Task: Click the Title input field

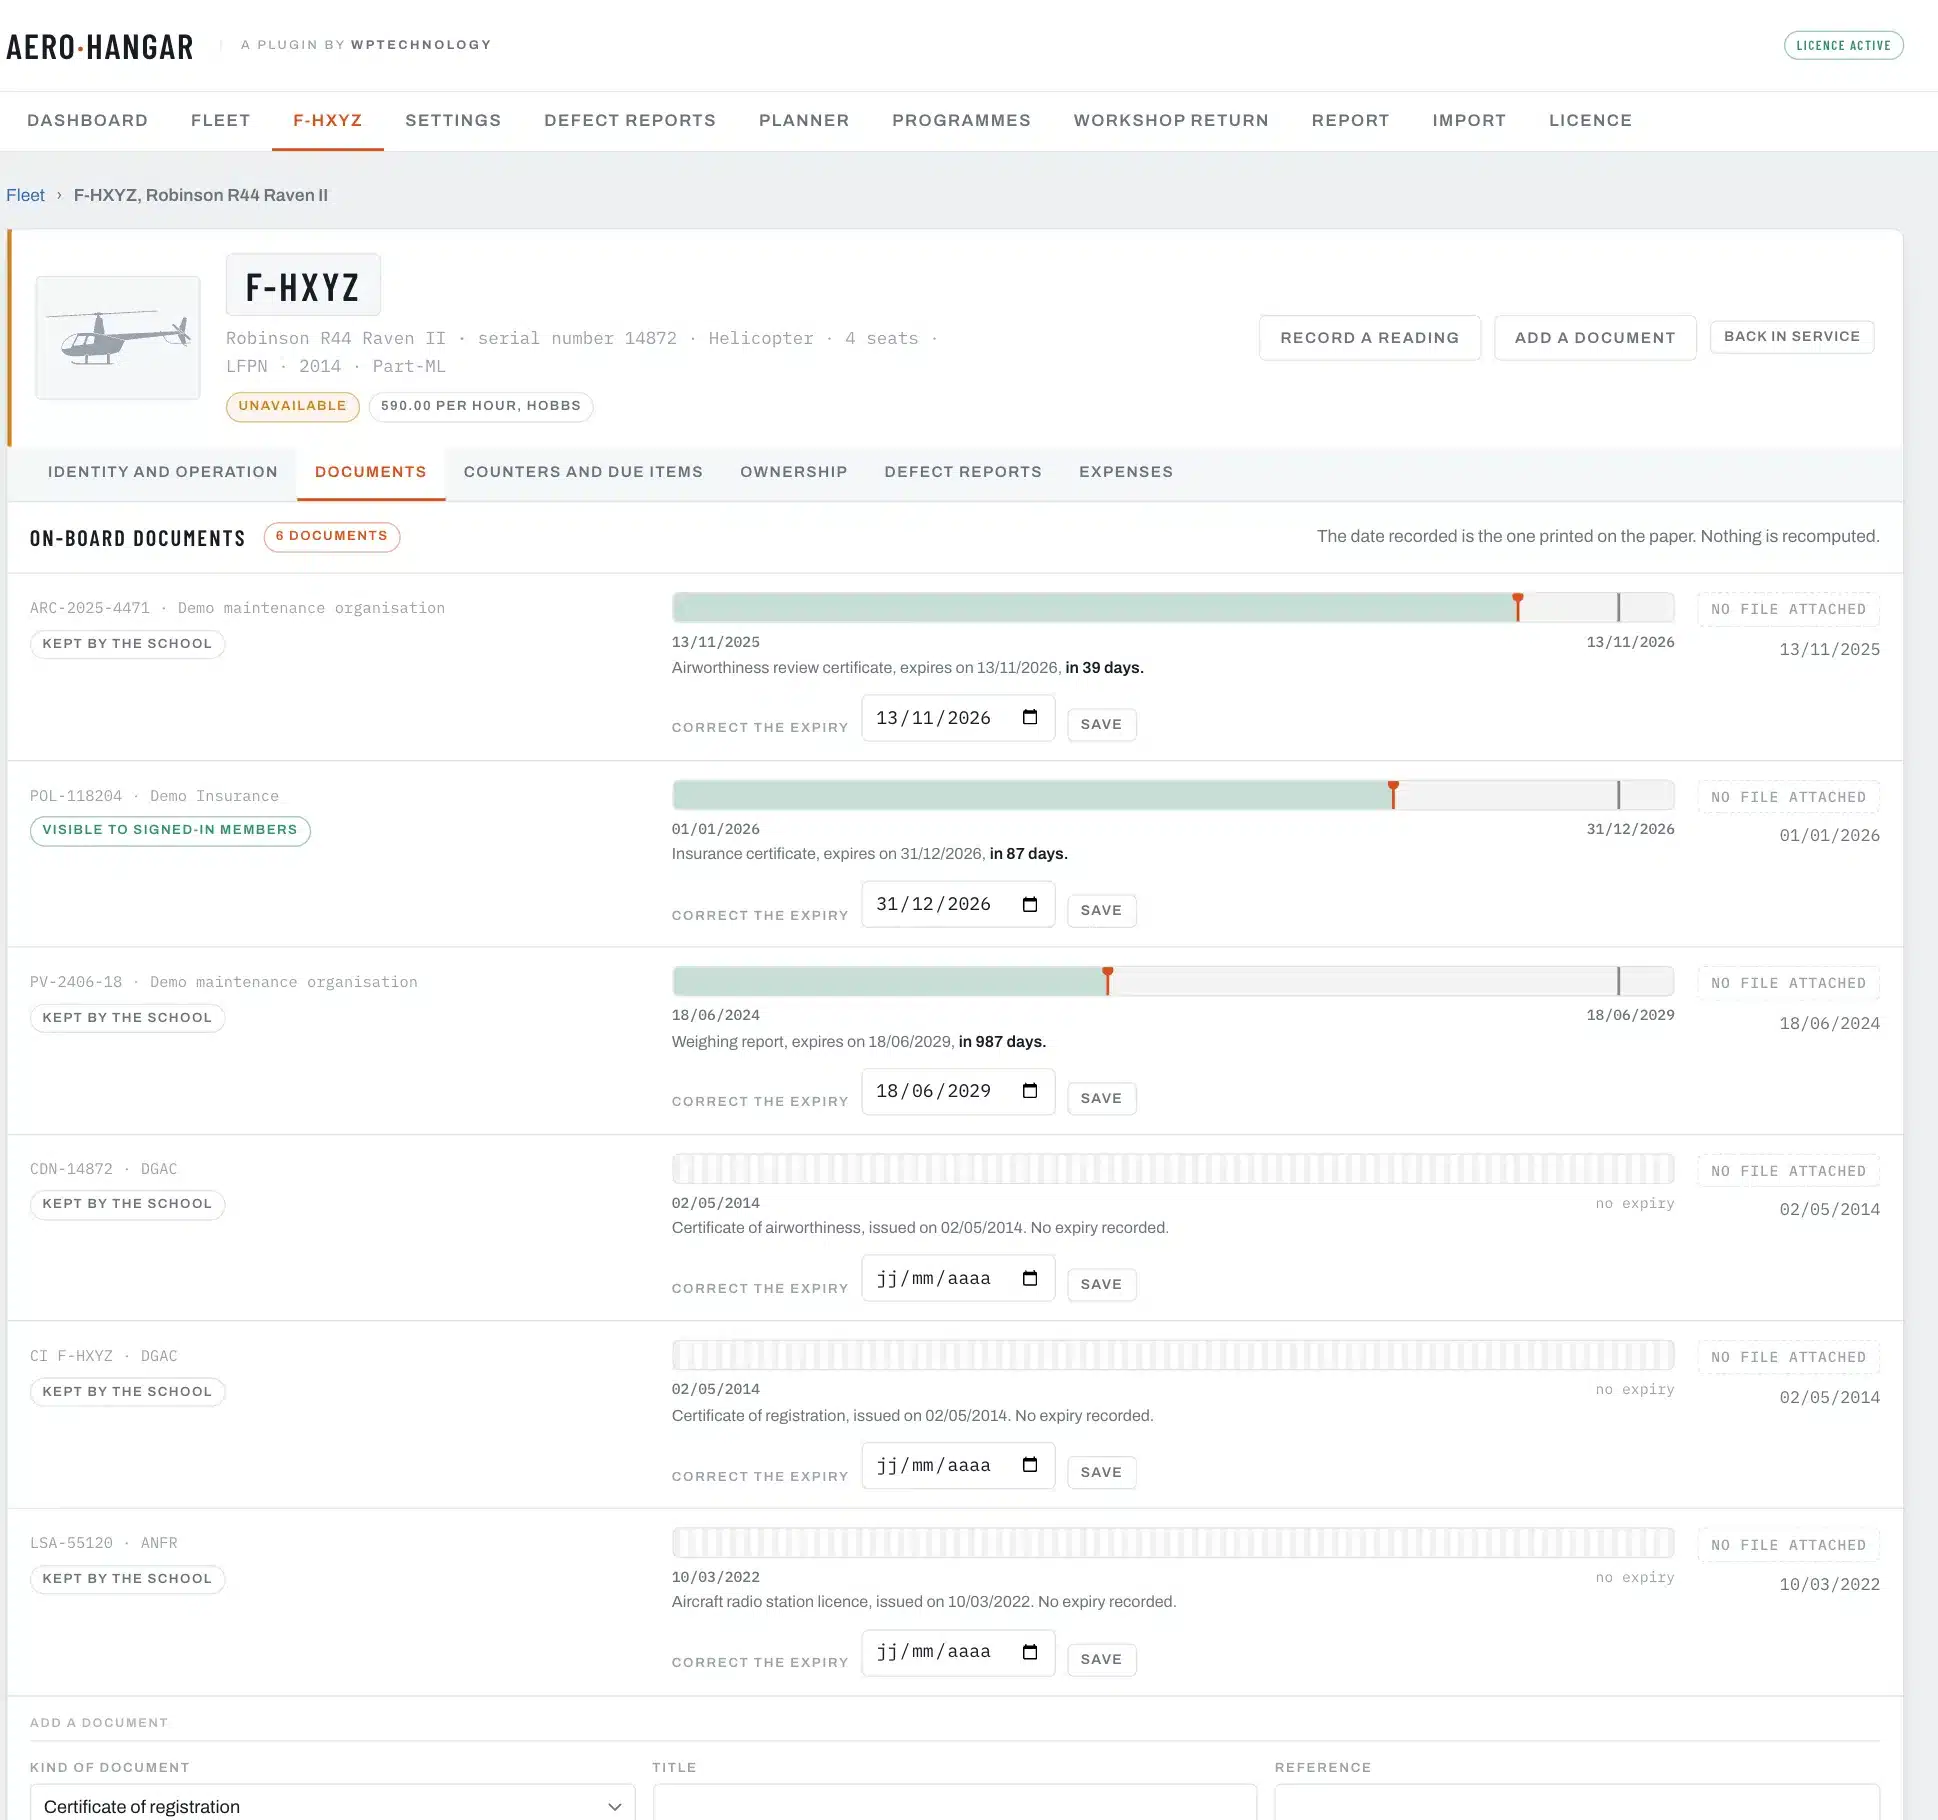Action: point(954,1803)
